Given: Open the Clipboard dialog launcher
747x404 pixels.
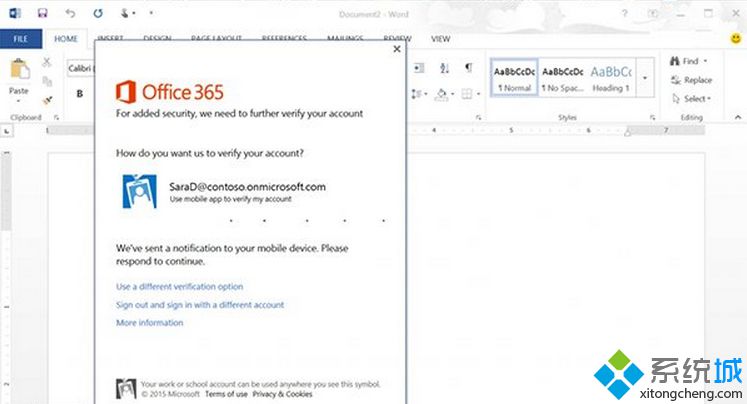Looking at the screenshot, I should click(56, 117).
